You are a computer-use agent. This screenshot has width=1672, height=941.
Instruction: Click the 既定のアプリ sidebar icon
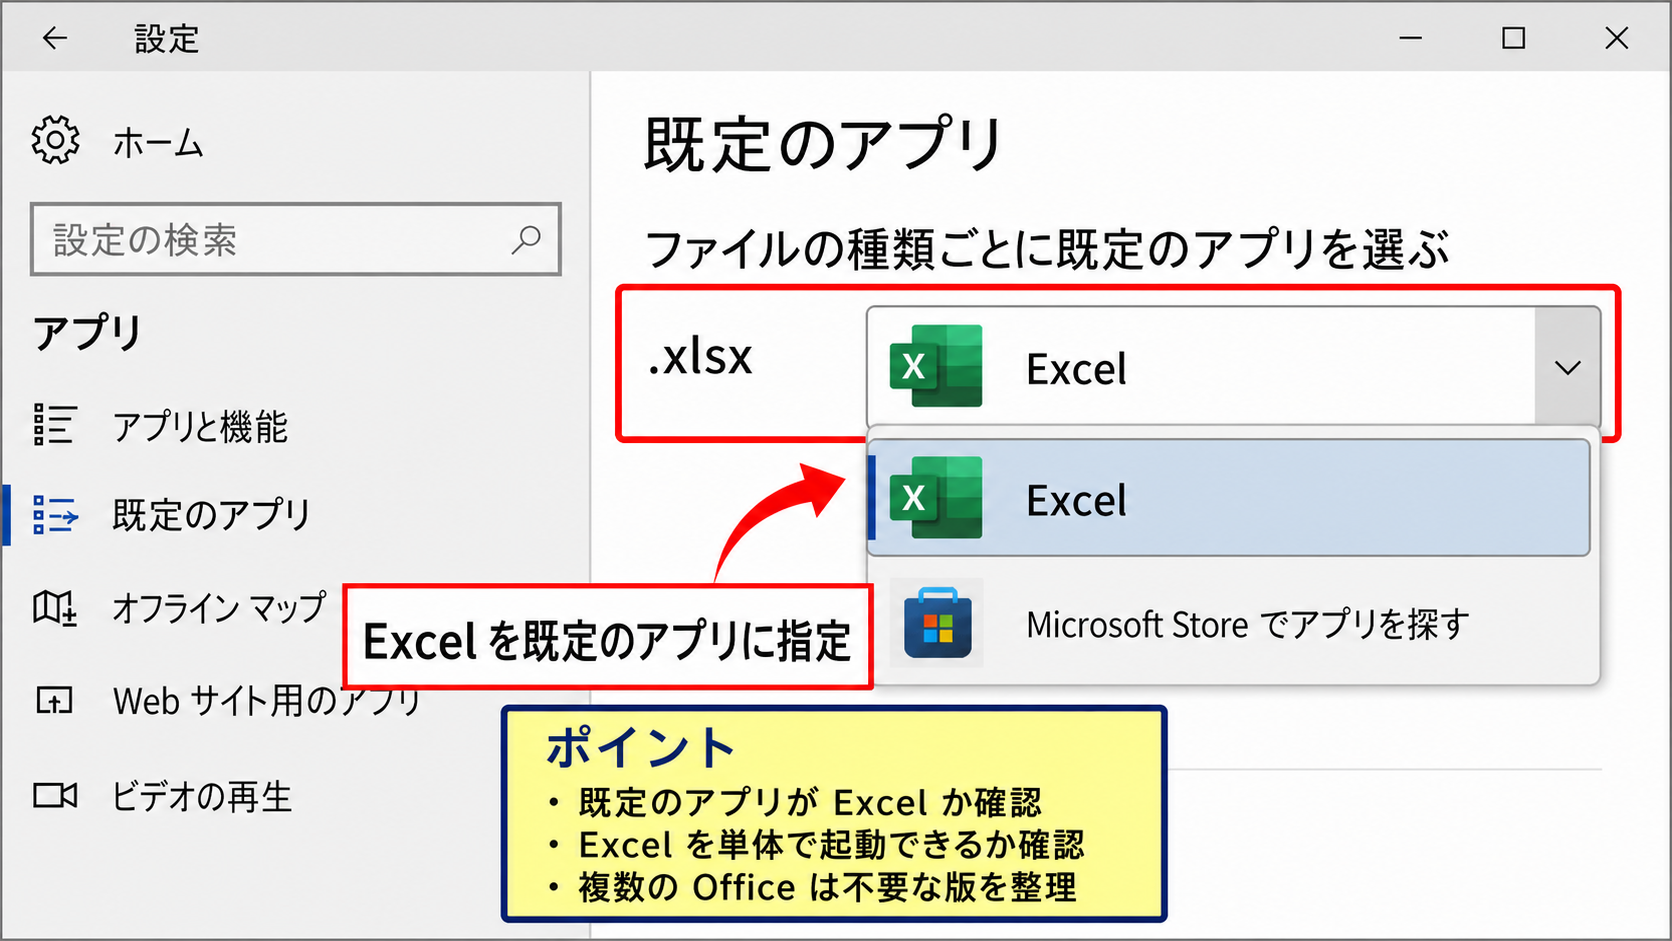55,514
